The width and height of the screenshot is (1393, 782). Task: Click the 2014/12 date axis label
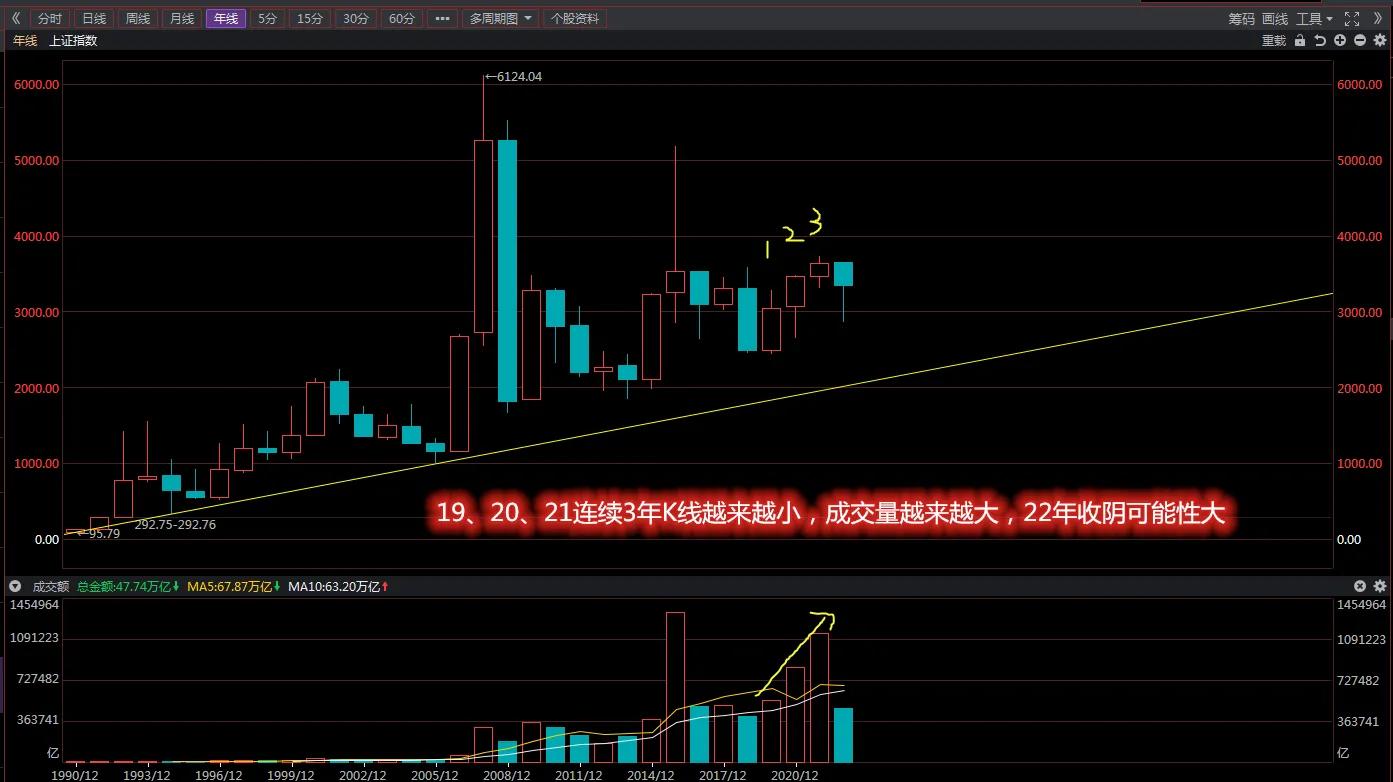[651, 774]
